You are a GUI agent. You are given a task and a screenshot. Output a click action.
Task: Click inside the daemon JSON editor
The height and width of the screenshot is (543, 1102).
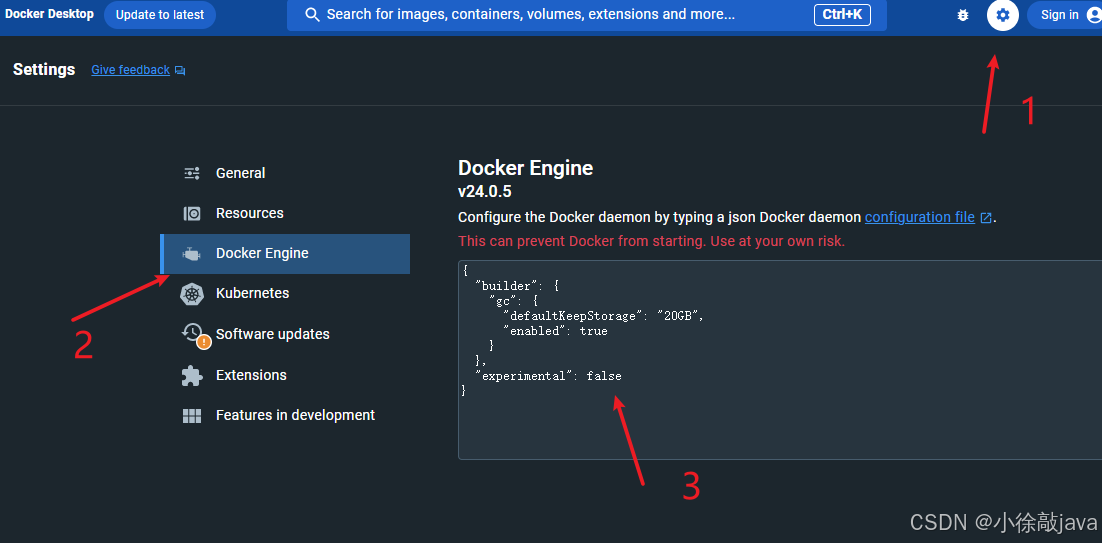pos(780,360)
